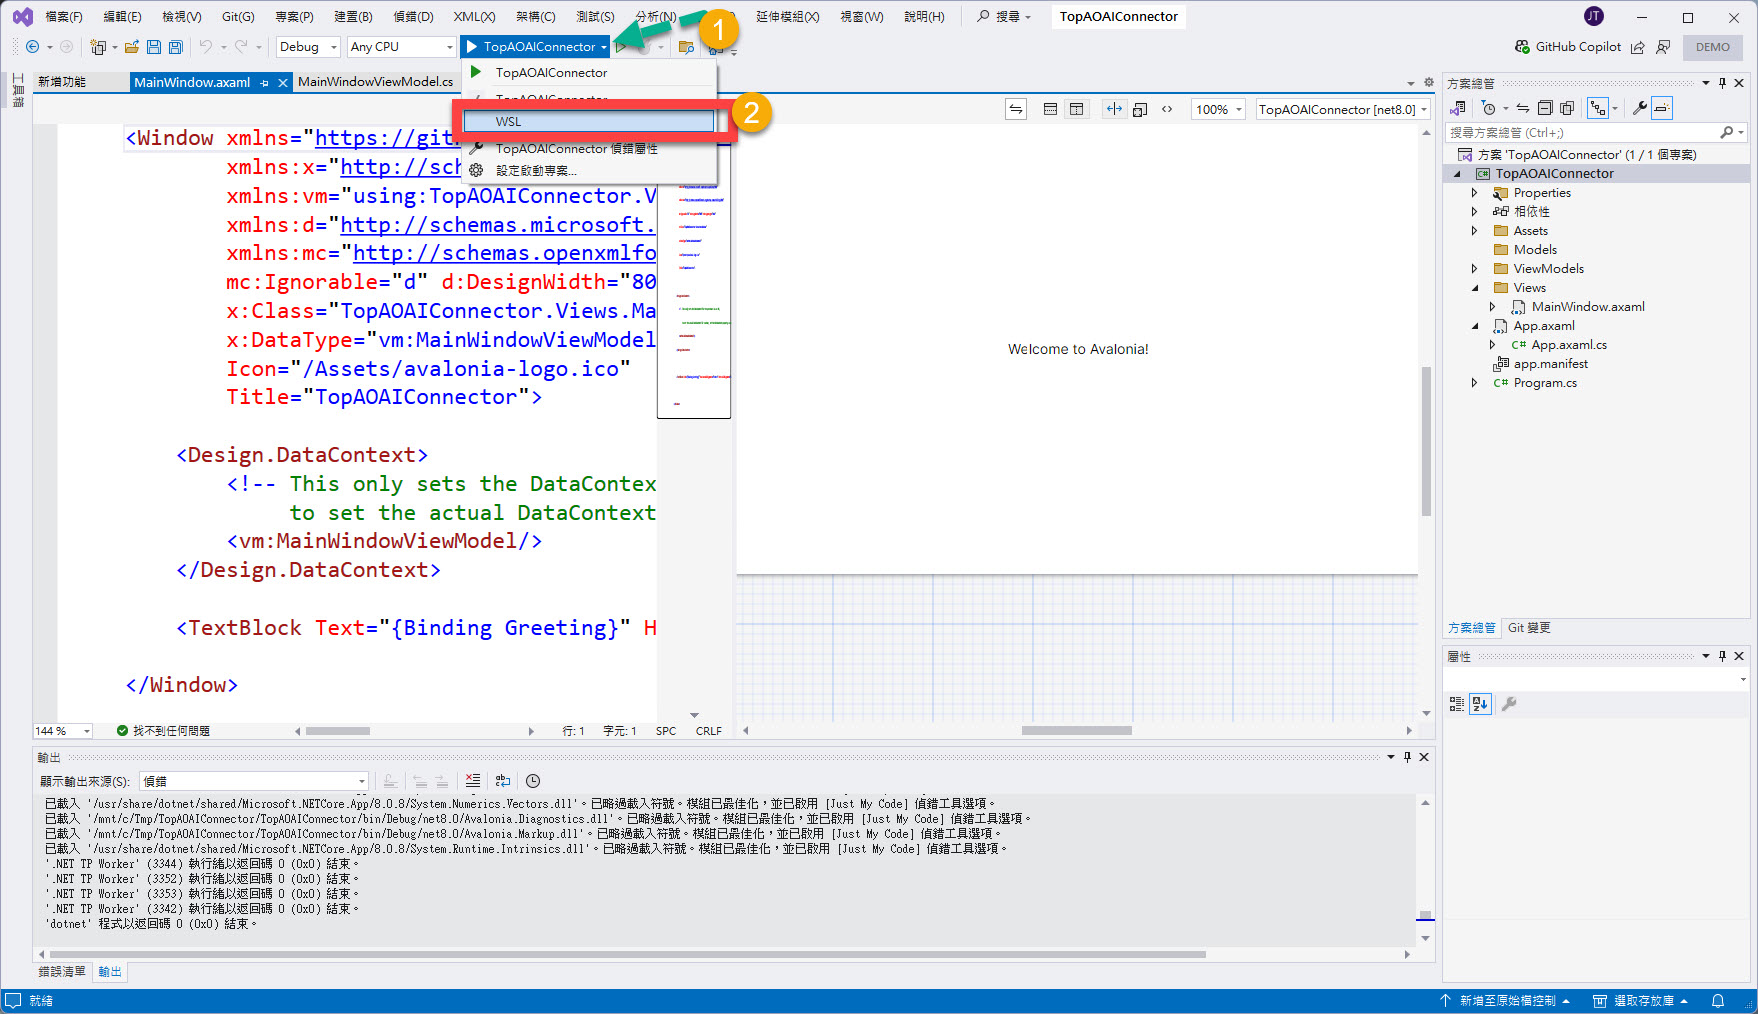The height and width of the screenshot is (1014, 1758).
Task: Click the Open File folder icon
Action: tap(132, 47)
